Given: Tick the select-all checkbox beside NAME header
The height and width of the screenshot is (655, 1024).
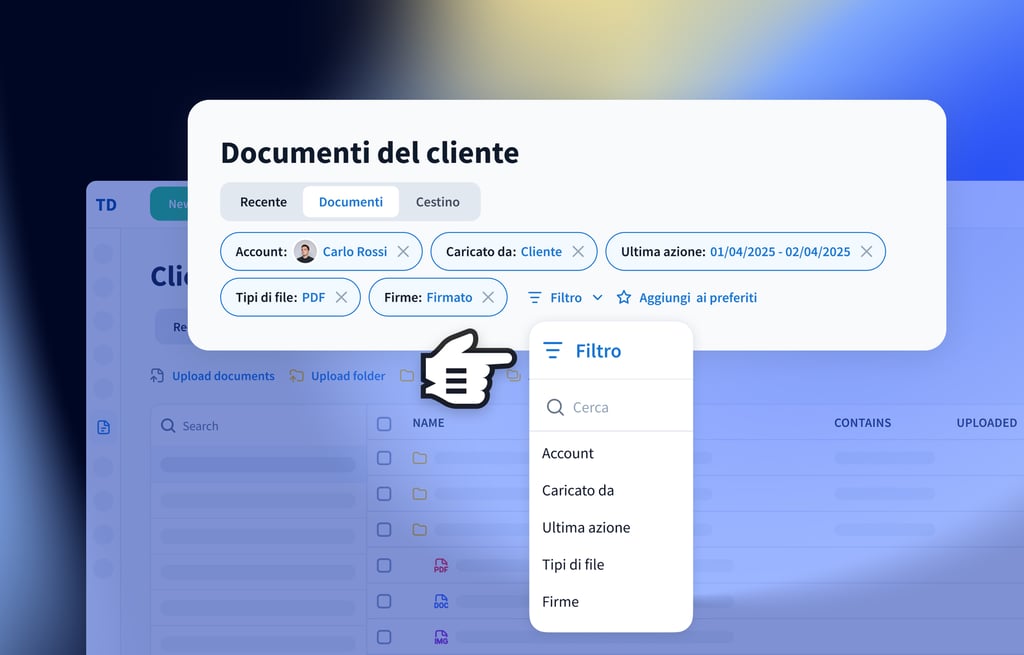Looking at the screenshot, I should tap(384, 424).
